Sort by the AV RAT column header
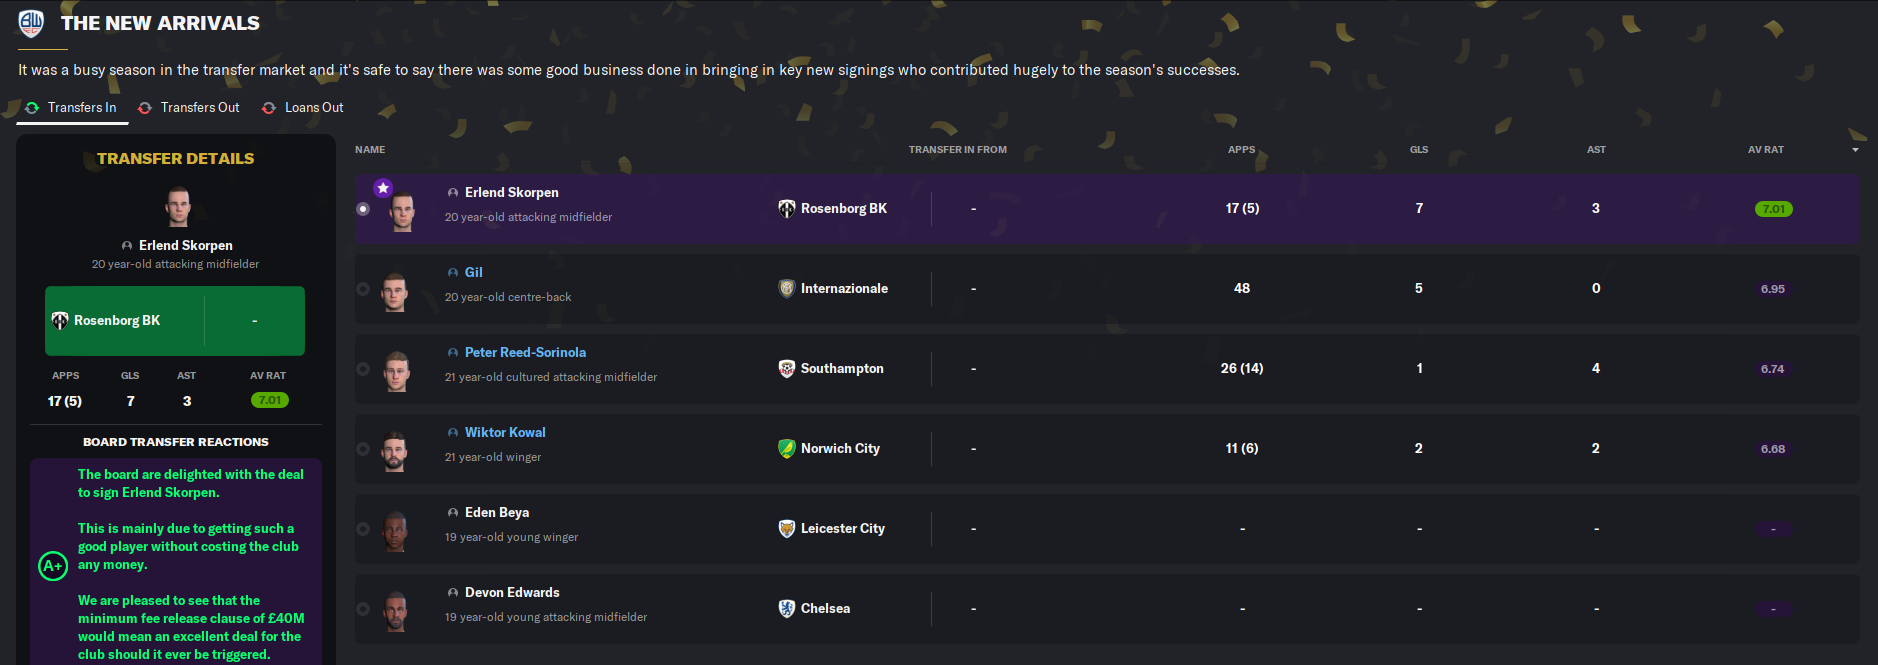This screenshot has width=1878, height=665. [1765, 150]
